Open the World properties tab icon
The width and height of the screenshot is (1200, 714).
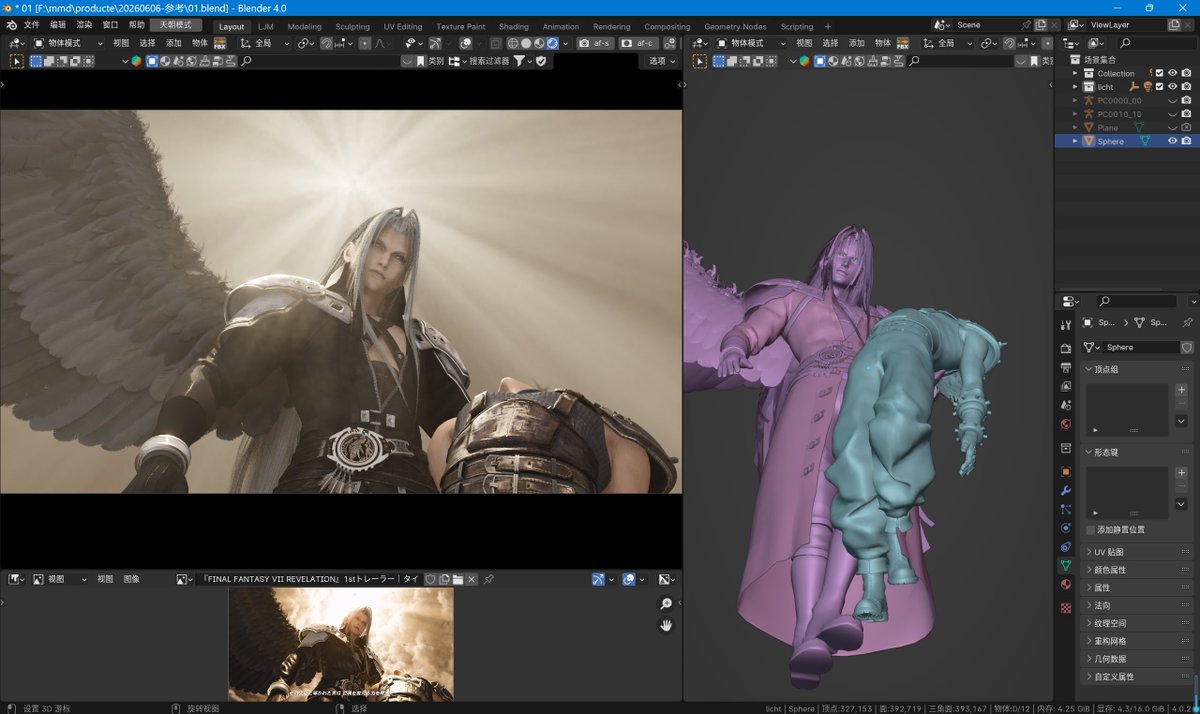coord(1066,424)
